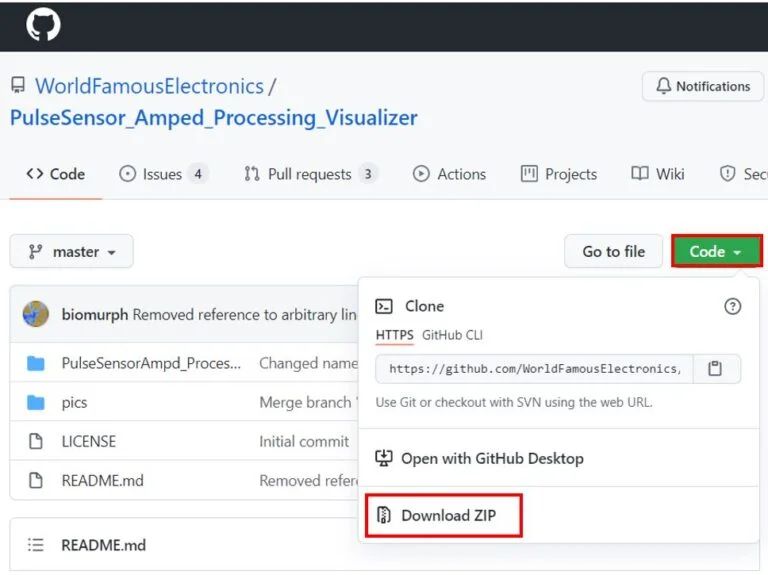
Task: Open the PulseSensorAmpd_Proces... folder
Action: (151, 363)
